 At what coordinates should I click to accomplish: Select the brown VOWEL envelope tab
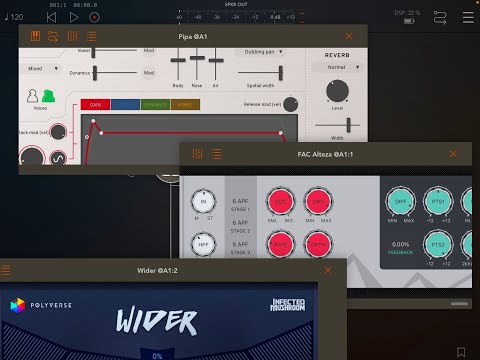pyautogui.click(x=185, y=105)
